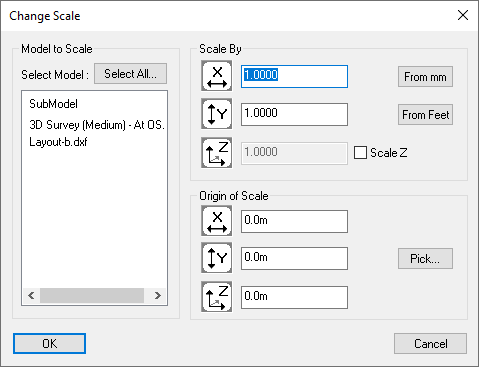Click the Origin of Scale Z icon

(217, 297)
